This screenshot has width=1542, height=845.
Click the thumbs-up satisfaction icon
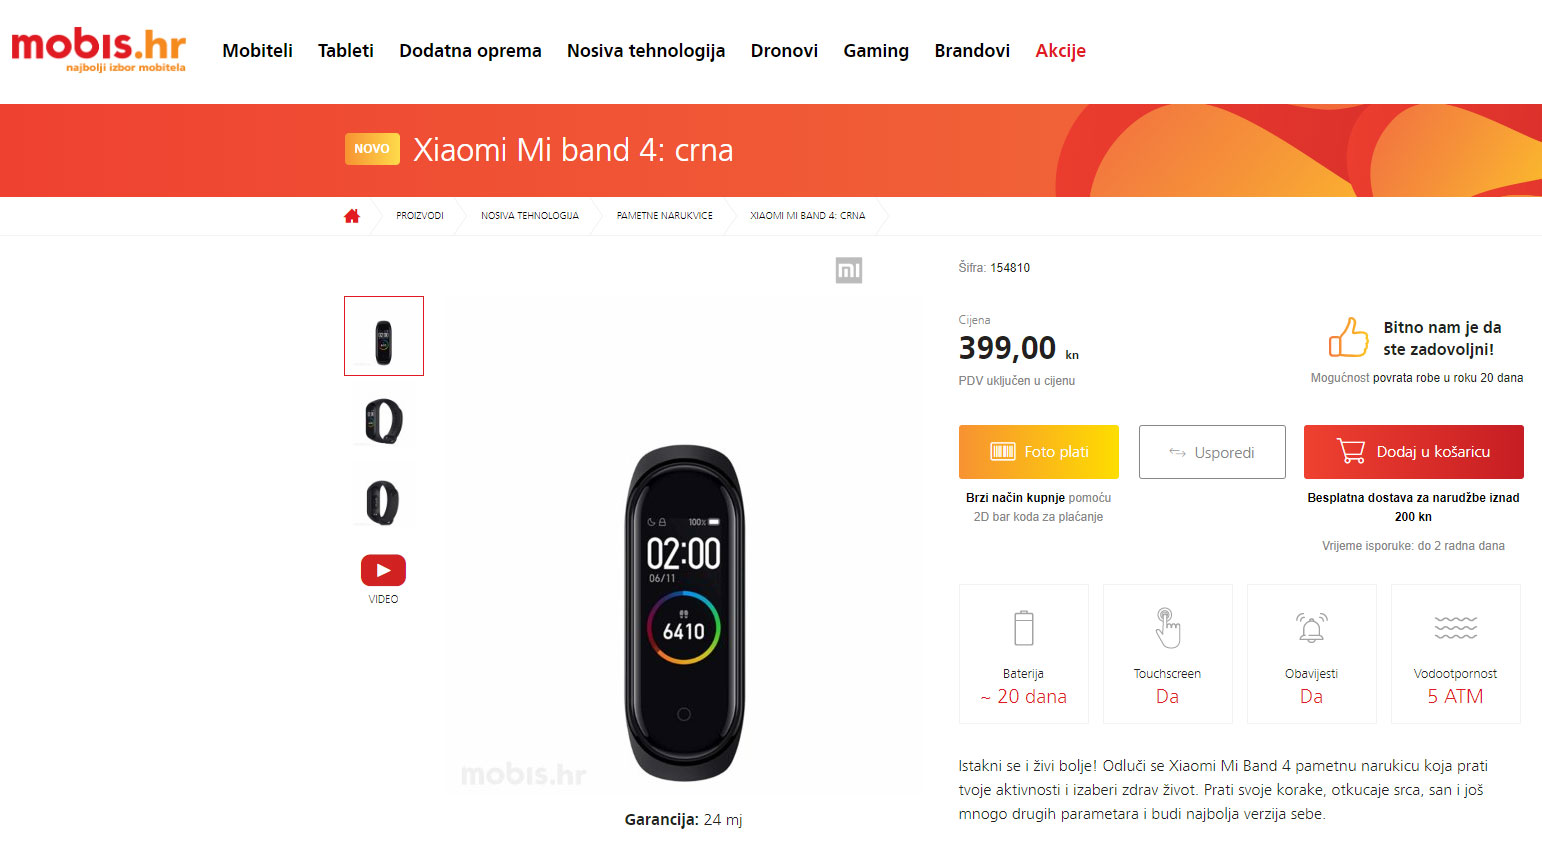click(x=1348, y=337)
